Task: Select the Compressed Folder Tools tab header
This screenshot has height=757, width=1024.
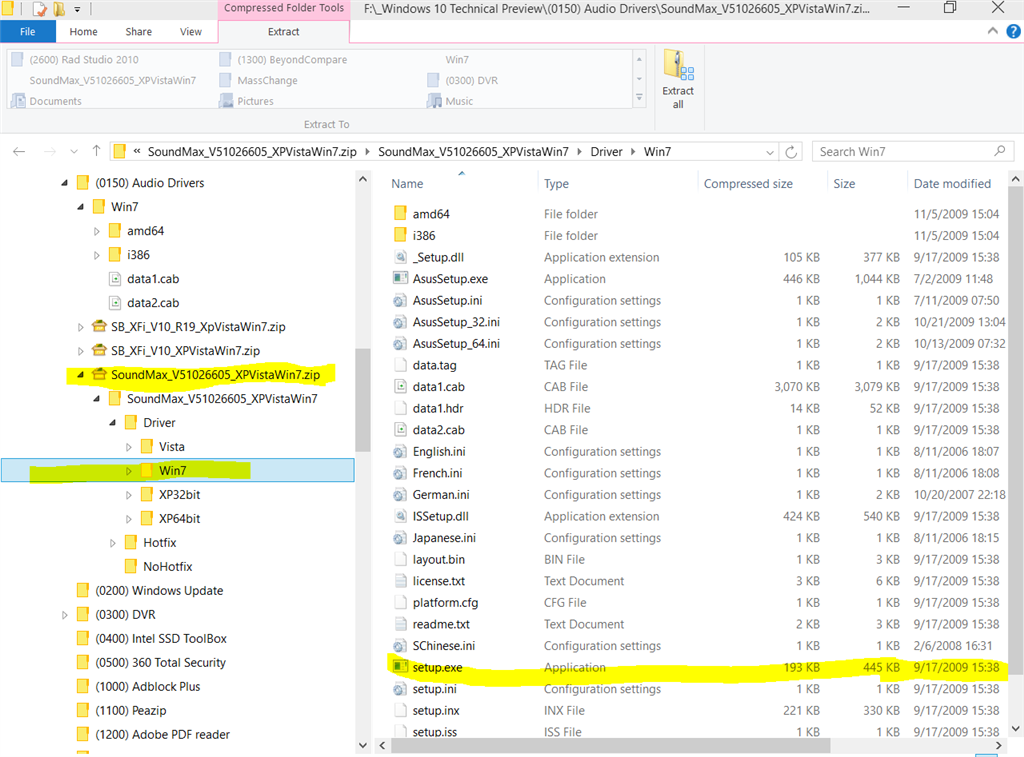Action: click(284, 8)
